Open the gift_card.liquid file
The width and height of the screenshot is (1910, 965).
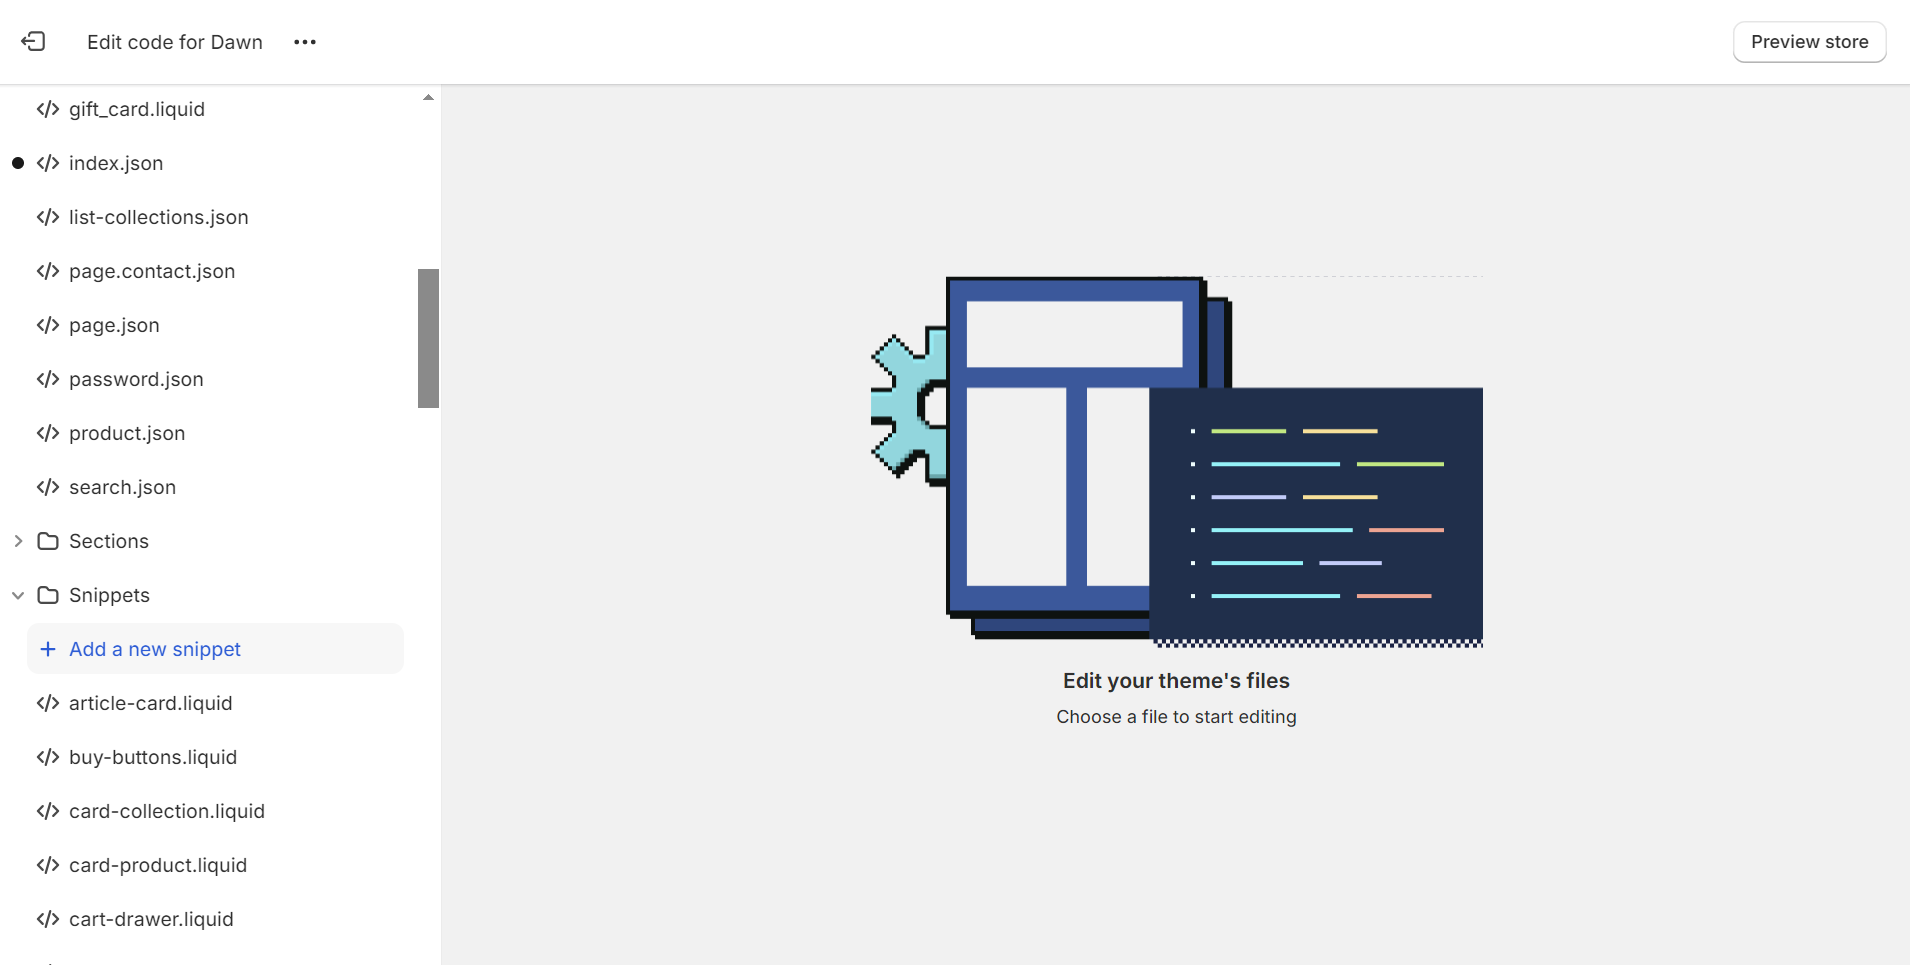coord(137,109)
